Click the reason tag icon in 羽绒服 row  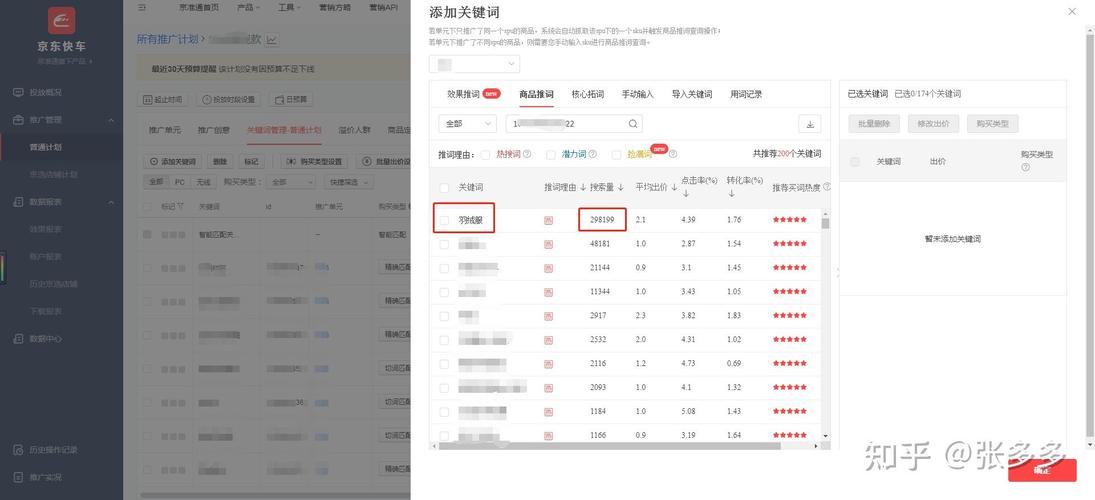click(548, 220)
